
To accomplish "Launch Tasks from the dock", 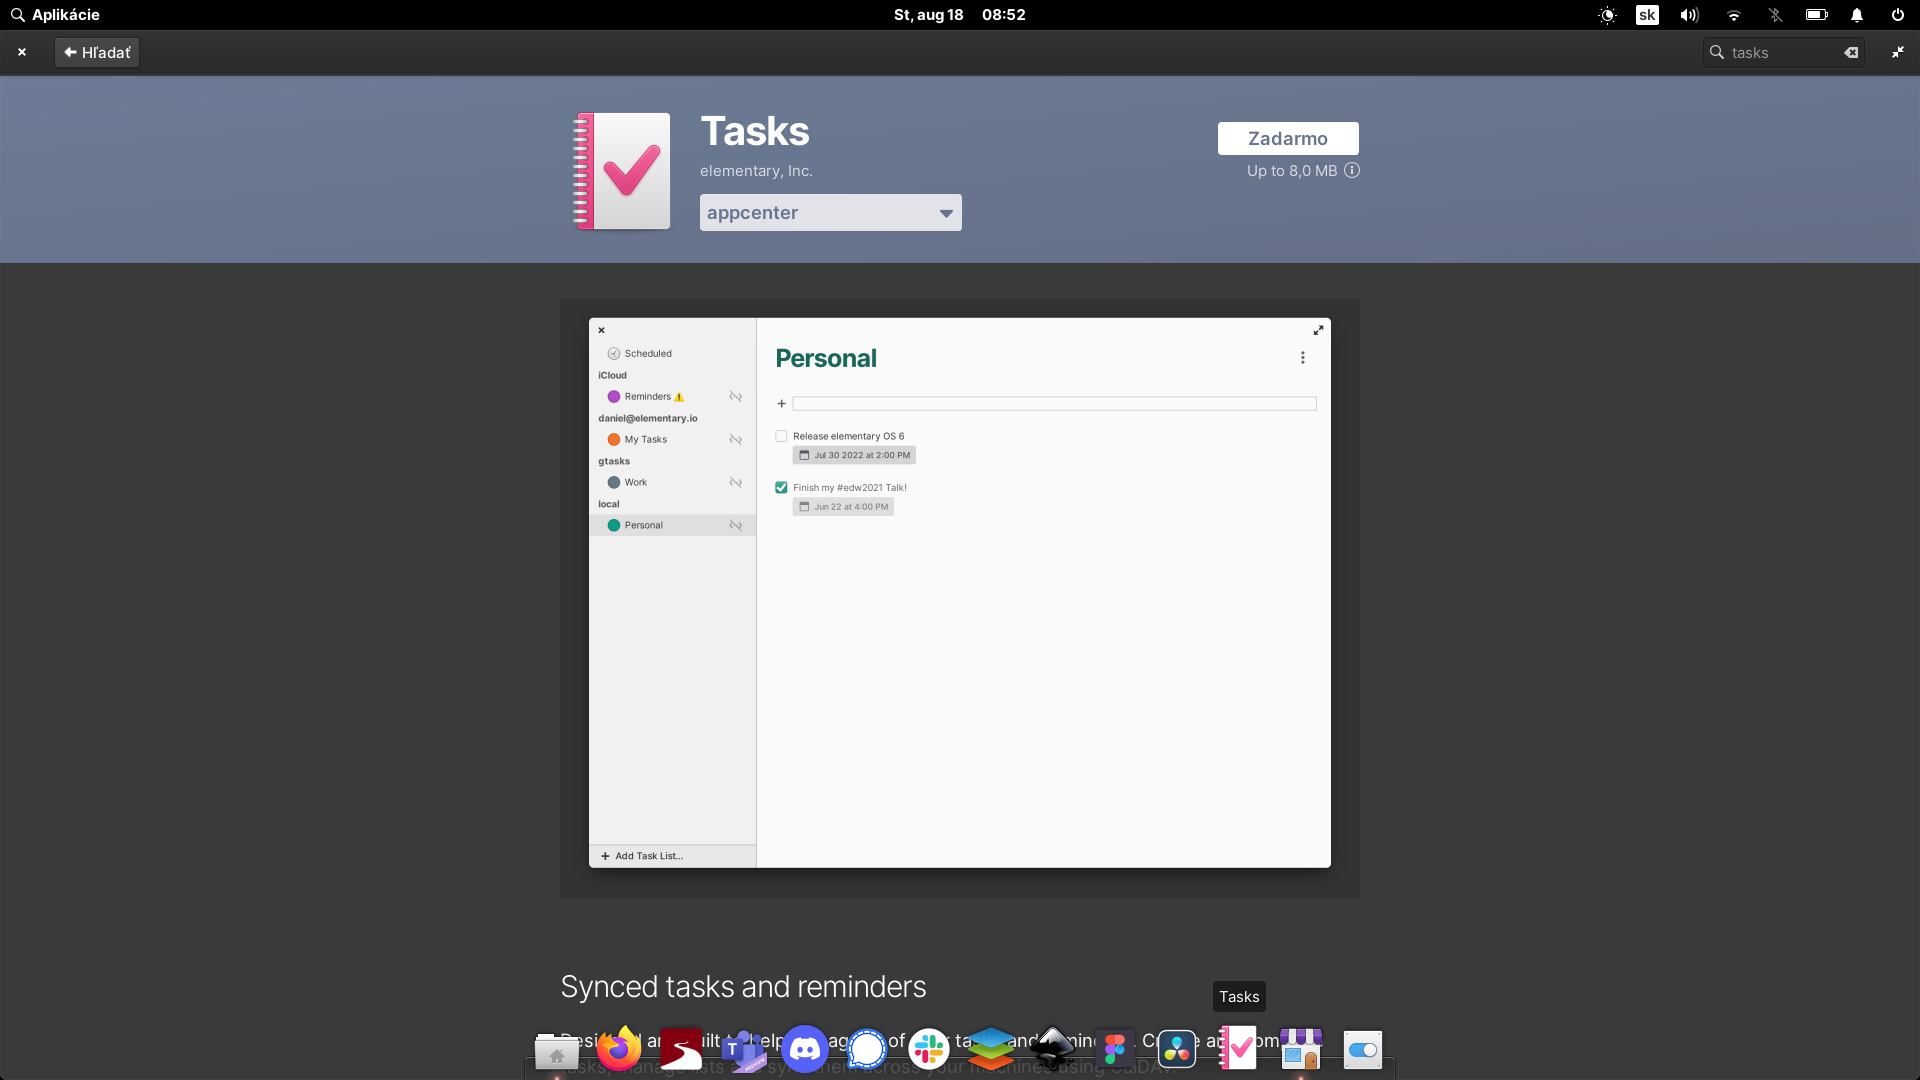I will coord(1239,1048).
